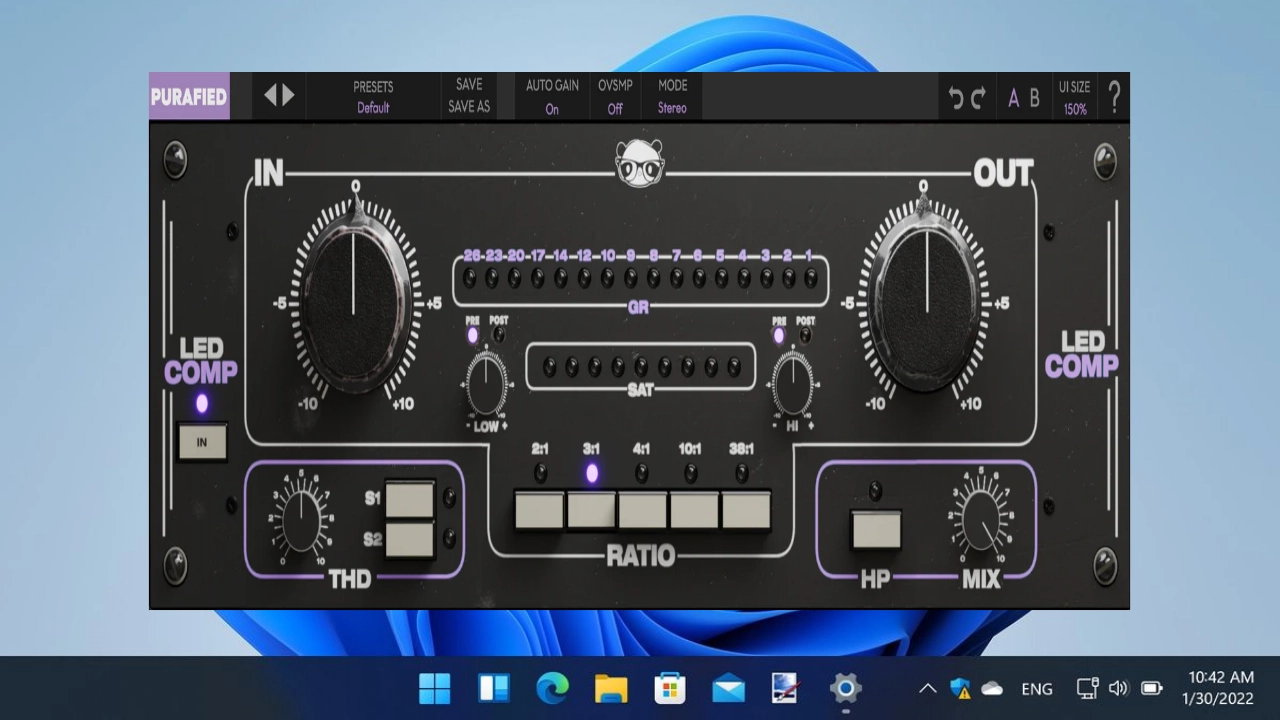Viewport: 1280px width, 720px height.
Task: Open Windows Security tray icon
Action: 961,688
